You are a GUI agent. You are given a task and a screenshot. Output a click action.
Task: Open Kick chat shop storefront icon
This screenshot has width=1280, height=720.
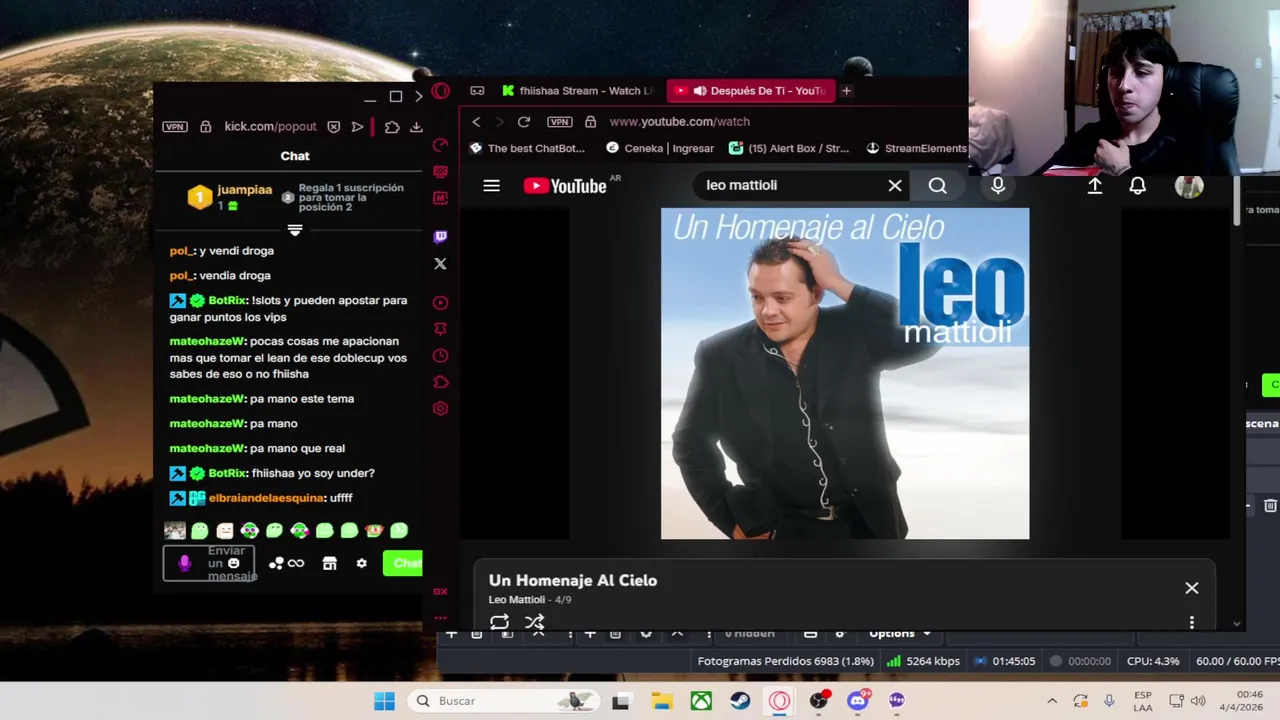330,564
